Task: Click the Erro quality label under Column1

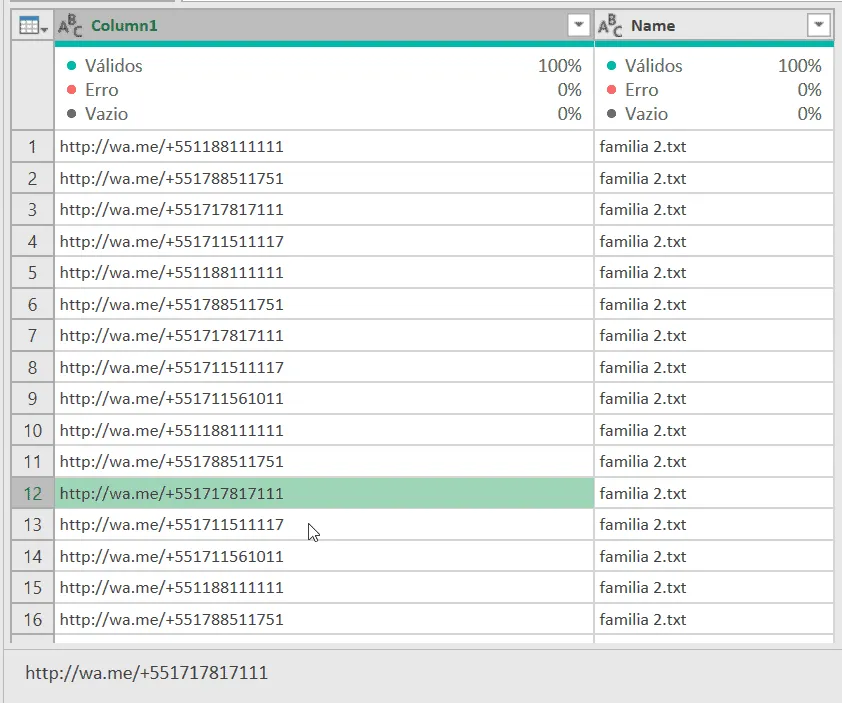Action: (x=101, y=90)
